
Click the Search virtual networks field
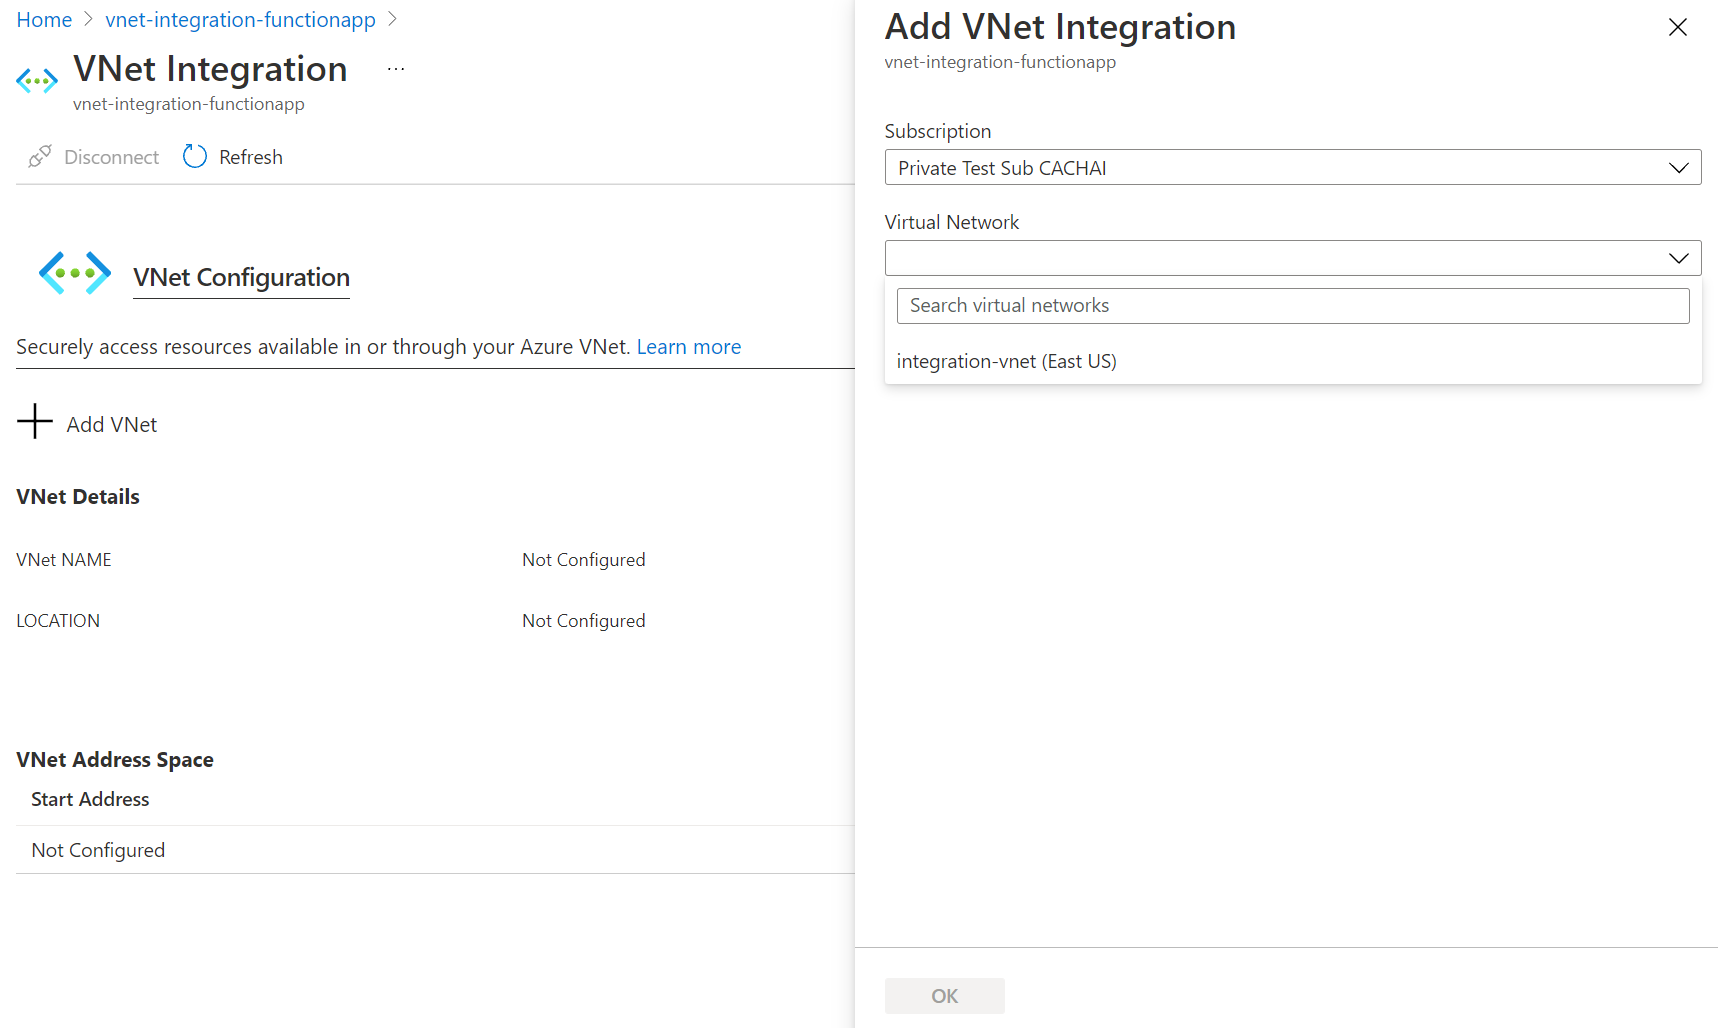tap(1292, 306)
